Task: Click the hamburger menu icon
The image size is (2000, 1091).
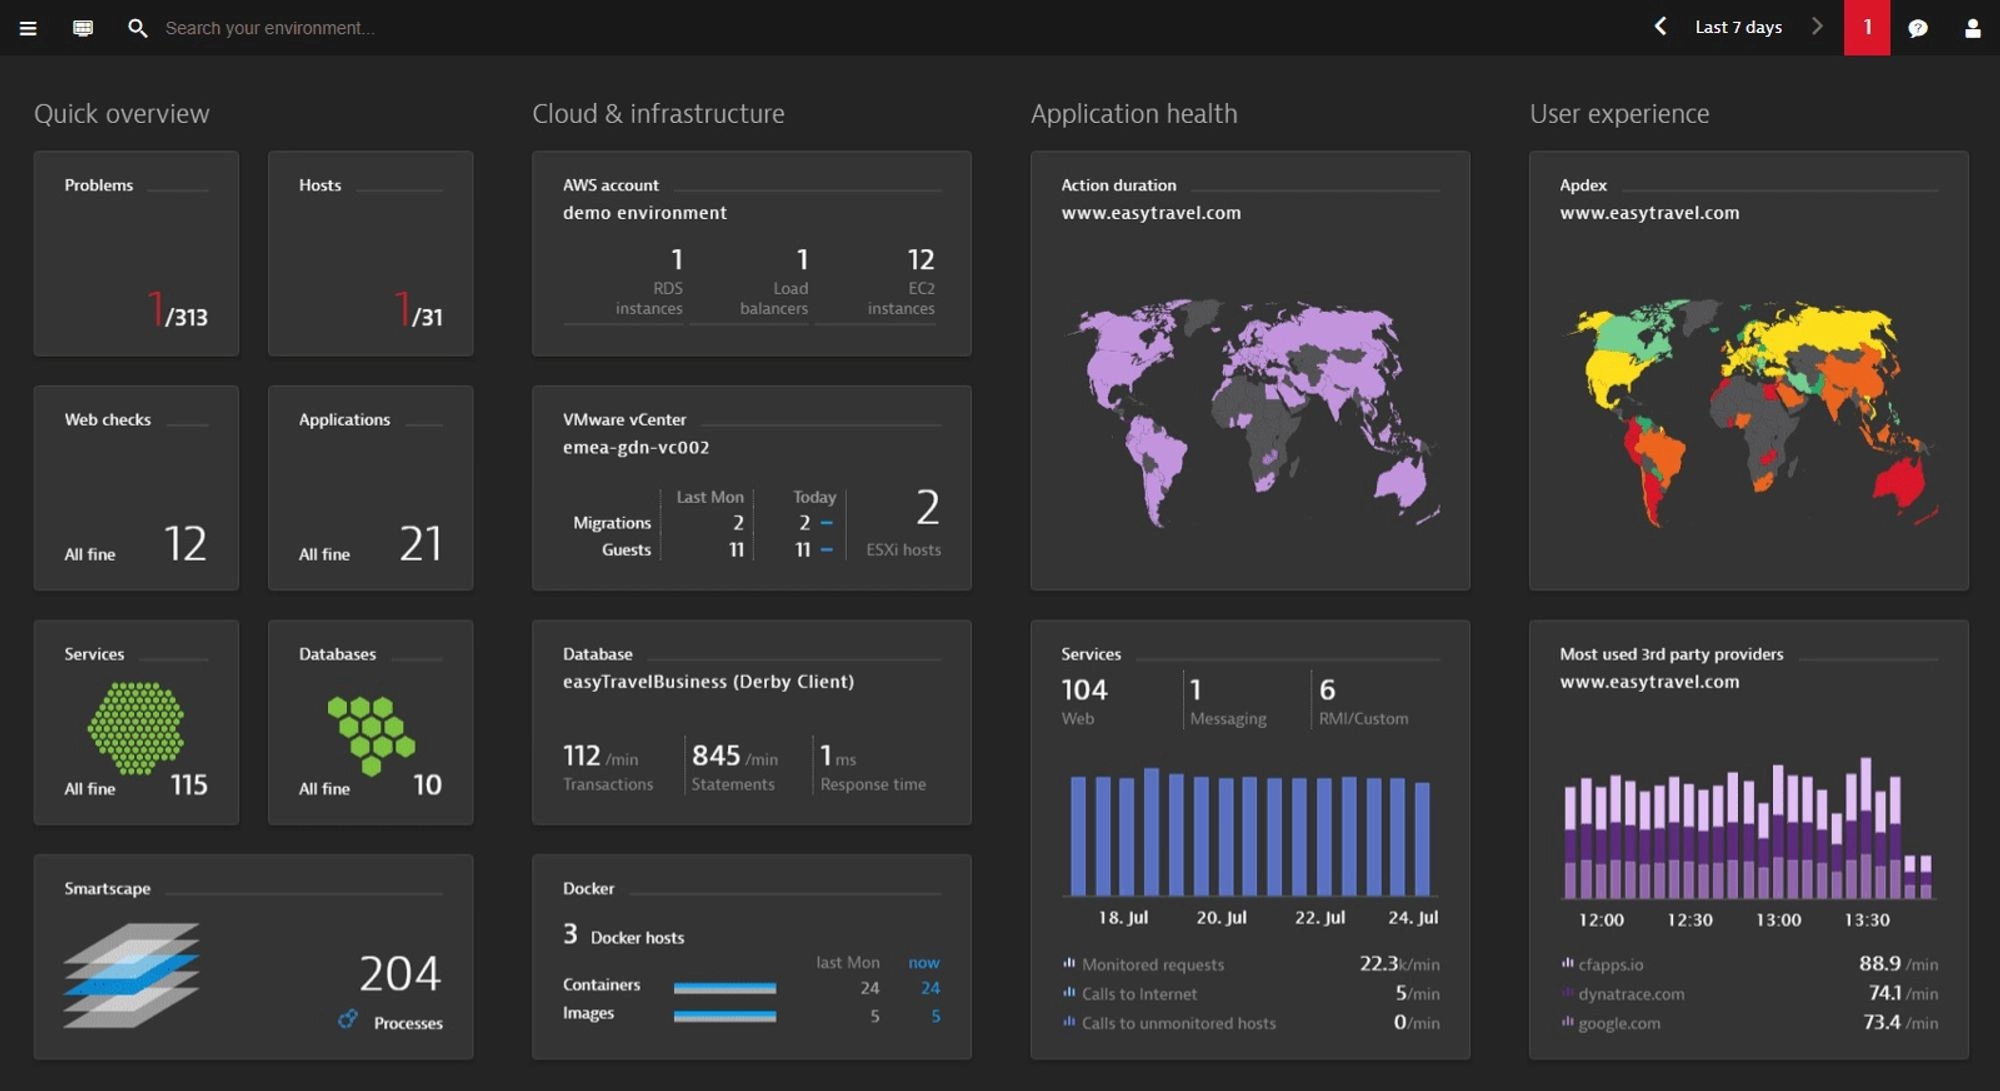Action: click(x=27, y=27)
